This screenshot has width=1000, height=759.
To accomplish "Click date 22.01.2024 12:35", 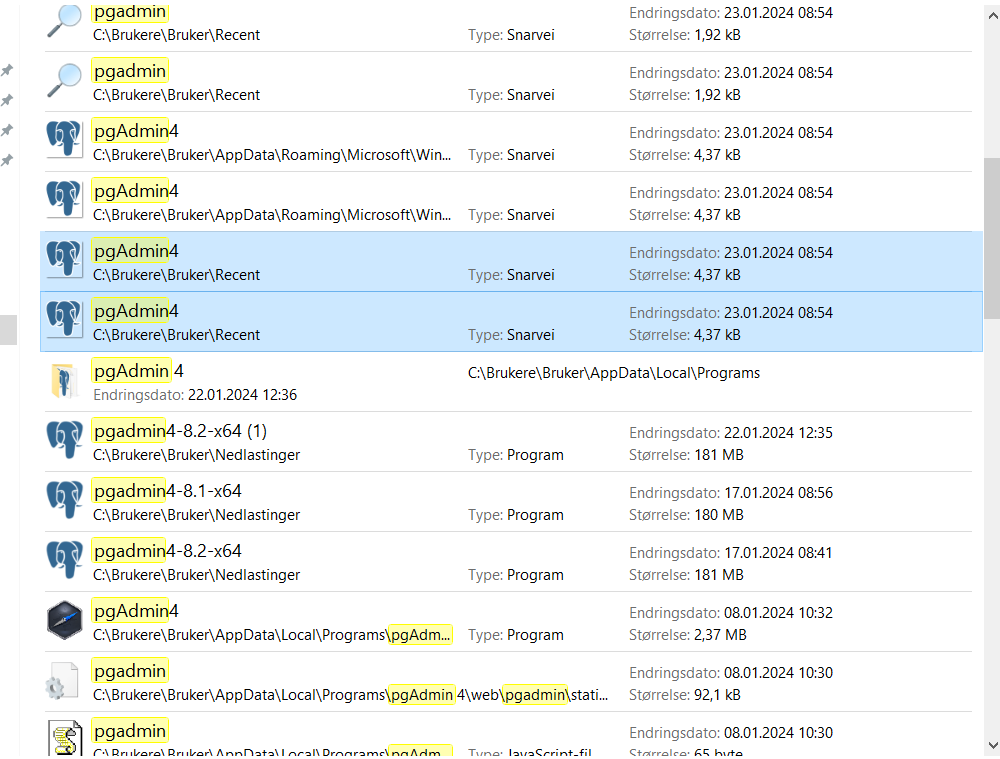I will coord(778,433).
